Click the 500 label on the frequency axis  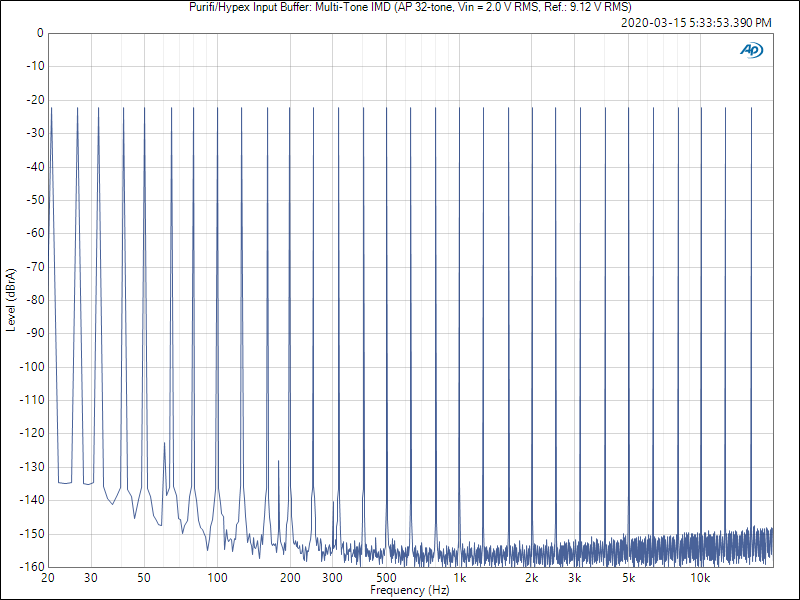[x=386, y=578]
